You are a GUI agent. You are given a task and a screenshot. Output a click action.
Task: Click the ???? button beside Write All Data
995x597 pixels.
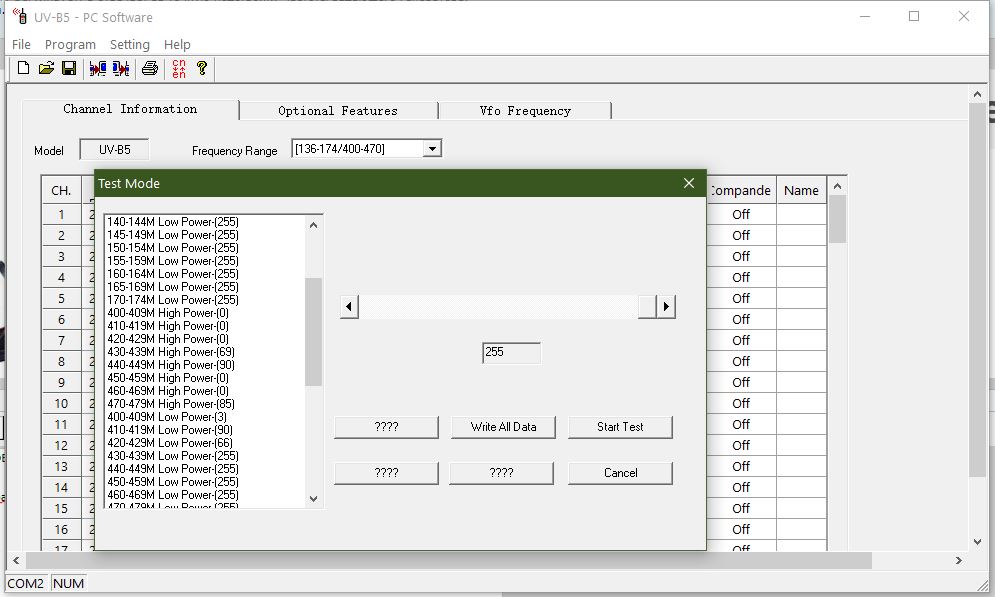pyautogui.click(x=386, y=427)
